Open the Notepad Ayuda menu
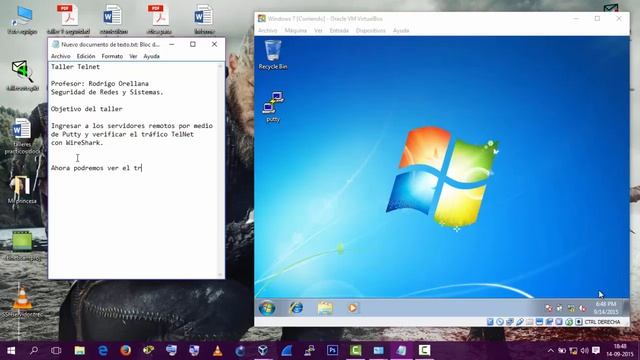Image resolution: width=640 pixels, height=360 pixels. coord(151,56)
